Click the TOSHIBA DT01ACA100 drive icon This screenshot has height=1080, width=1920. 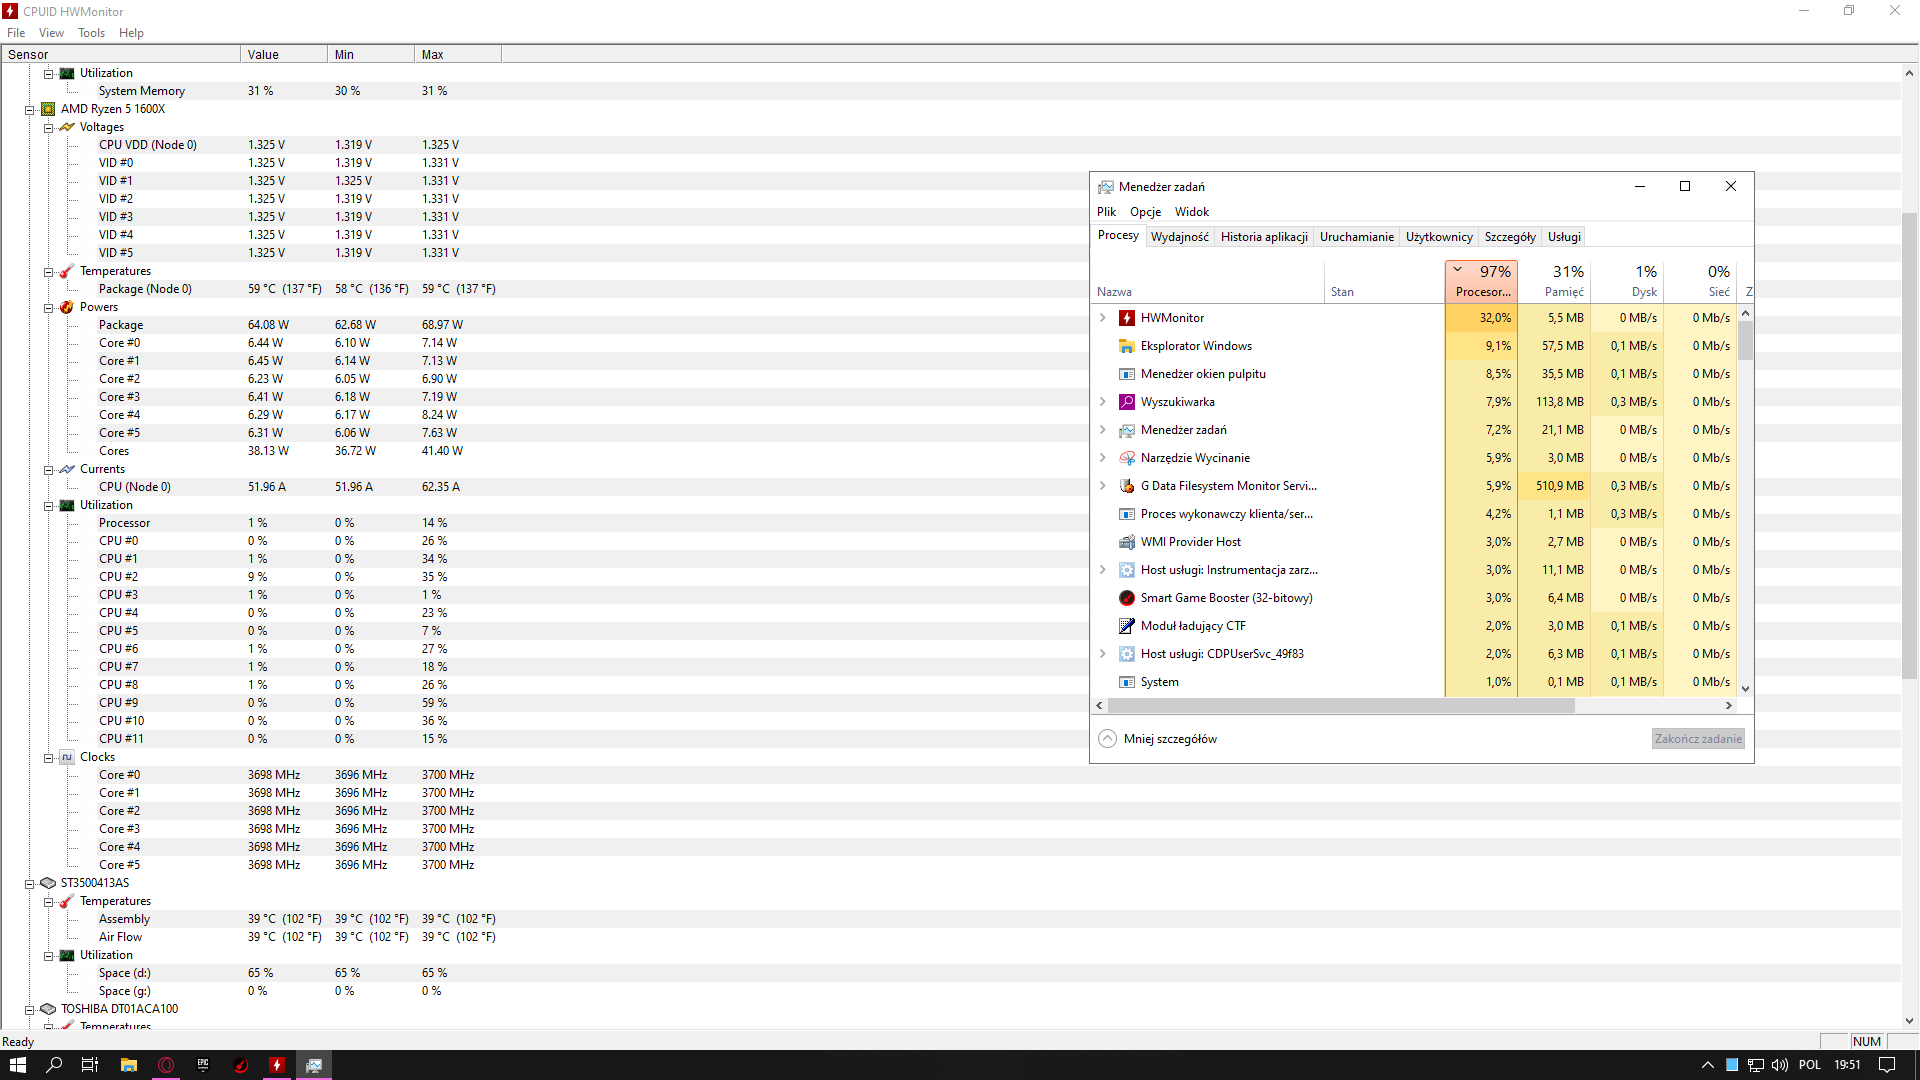tap(48, 1009)
